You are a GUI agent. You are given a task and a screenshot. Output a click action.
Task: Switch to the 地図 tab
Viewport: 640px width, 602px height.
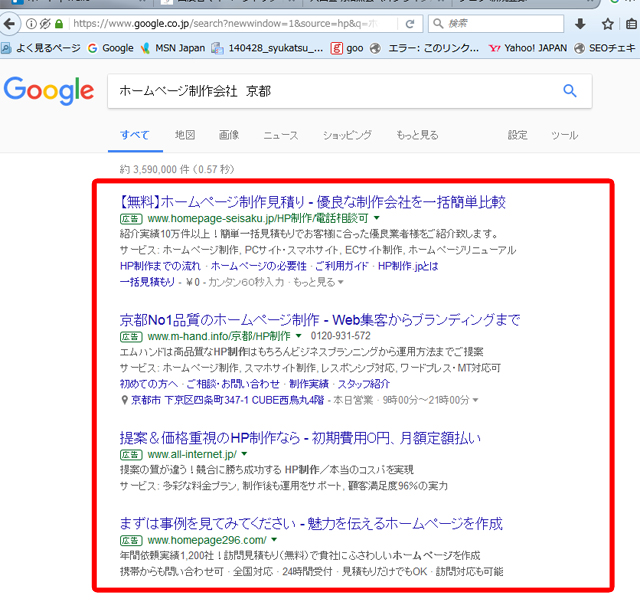click(x=185, y=135)
